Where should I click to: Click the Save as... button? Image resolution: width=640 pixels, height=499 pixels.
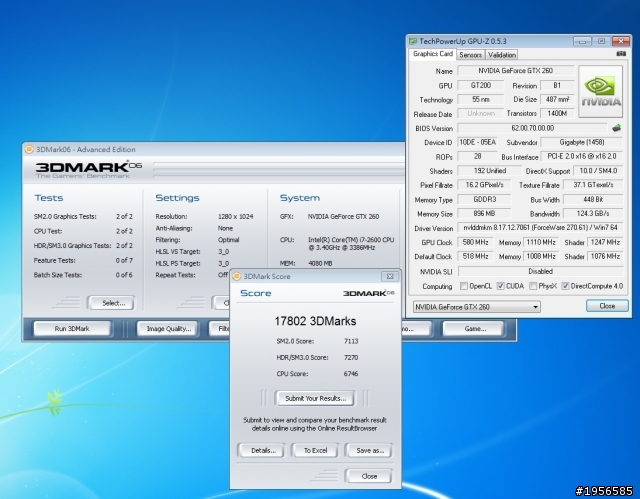coord(370,450)
